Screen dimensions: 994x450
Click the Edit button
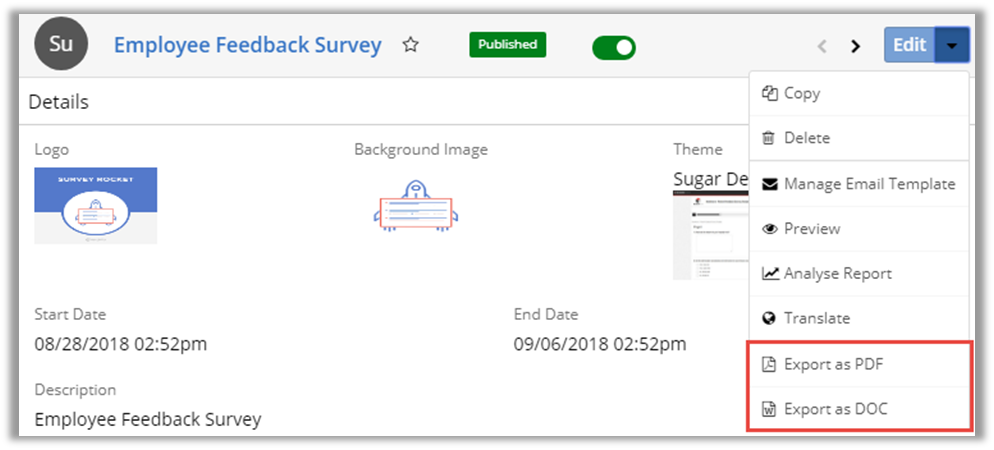click(909, 45)
